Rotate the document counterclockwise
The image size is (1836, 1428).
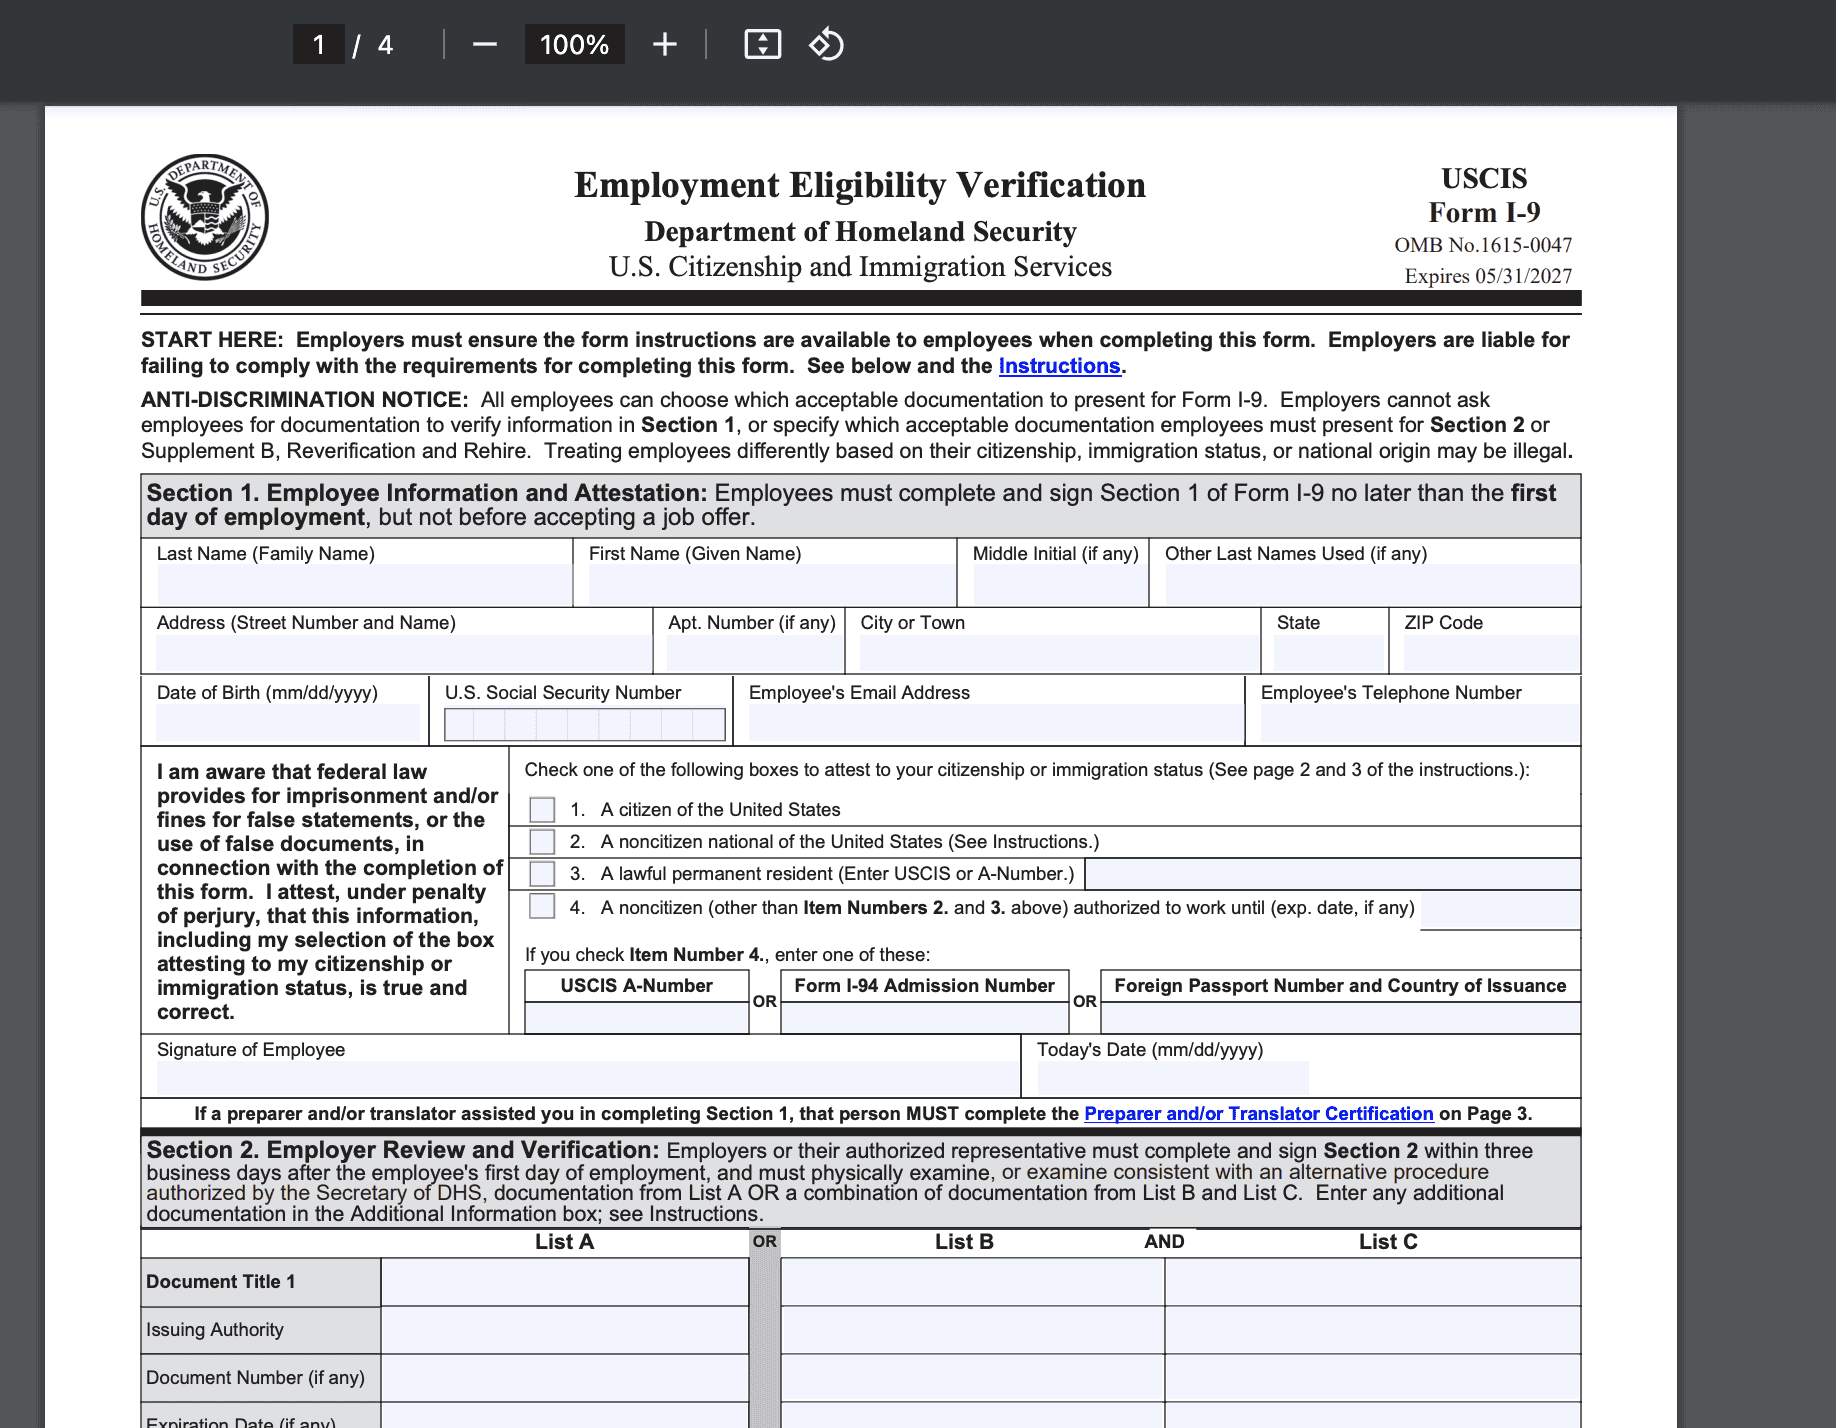click(826, 44)
